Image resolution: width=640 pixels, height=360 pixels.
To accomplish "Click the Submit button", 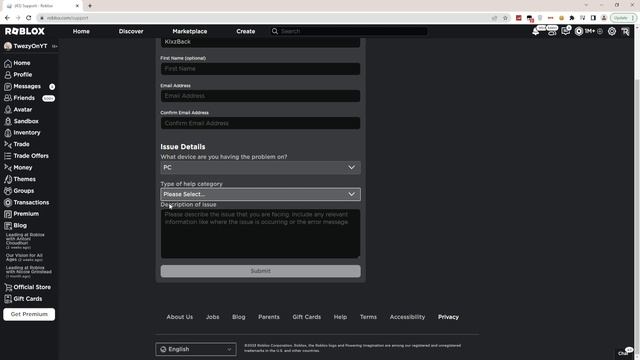I will (x=260, y=271).
